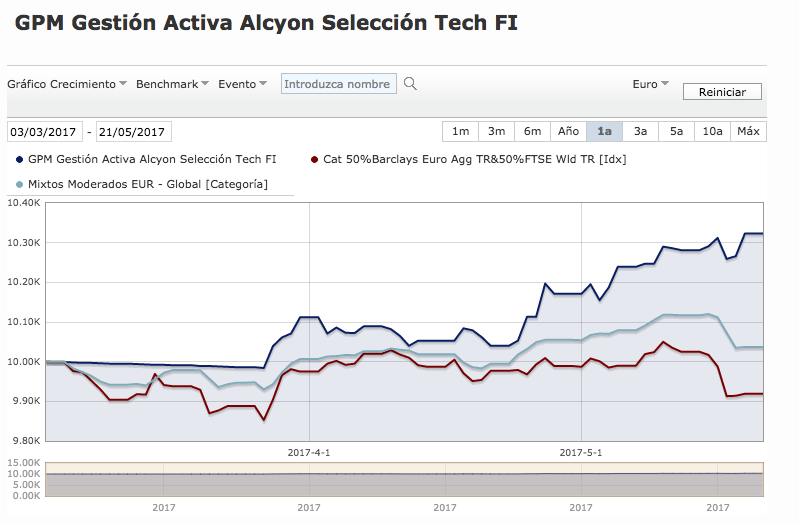Select the 10a time range
This screenshot has height=526, width=799.
712,131
